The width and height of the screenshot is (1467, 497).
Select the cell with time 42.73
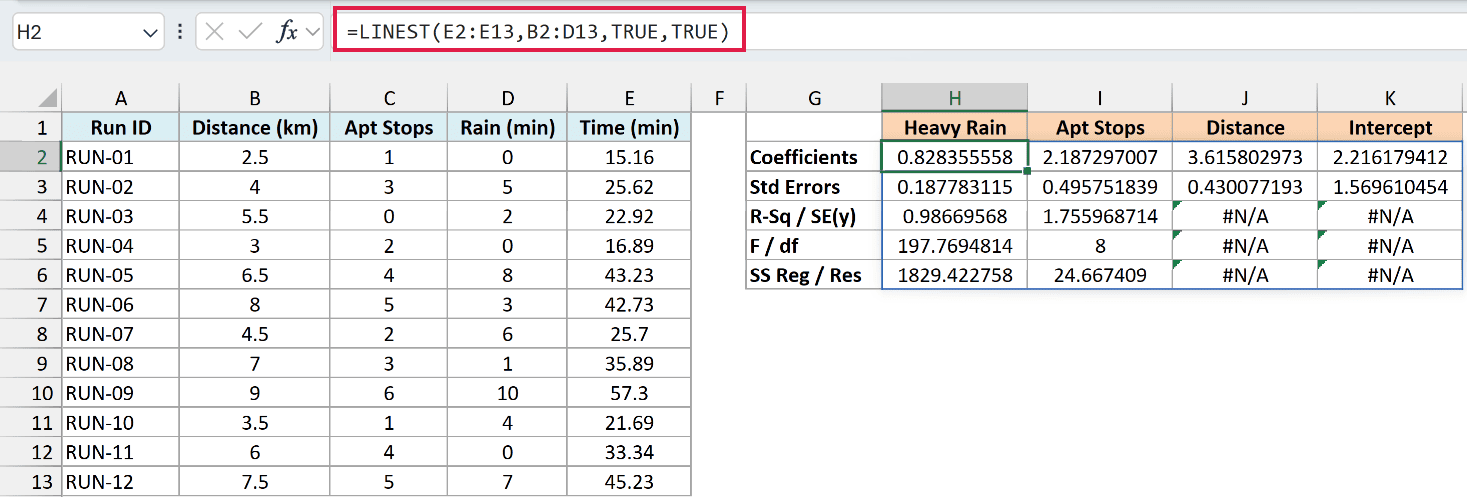[x=629, y=304]
